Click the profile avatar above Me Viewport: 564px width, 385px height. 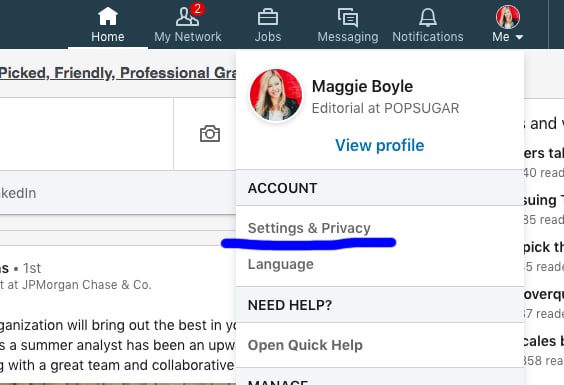click(x=508, y=17)
